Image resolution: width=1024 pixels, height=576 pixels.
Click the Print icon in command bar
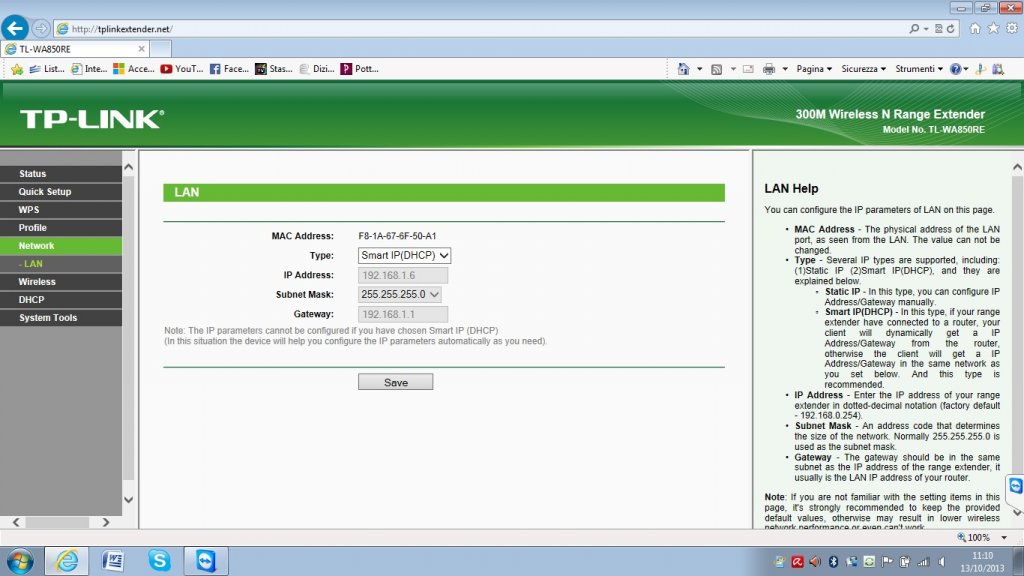tap(769, 69)
